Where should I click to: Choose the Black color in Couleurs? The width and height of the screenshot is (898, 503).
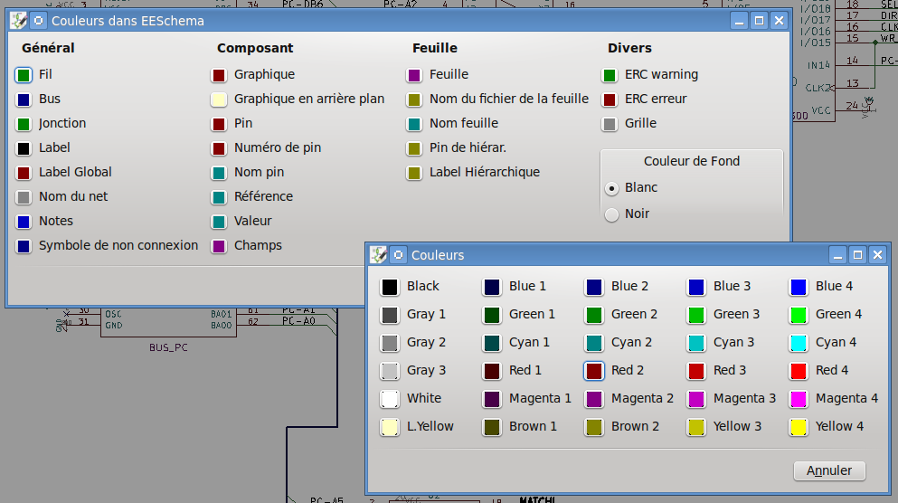(x=389, y=287)
